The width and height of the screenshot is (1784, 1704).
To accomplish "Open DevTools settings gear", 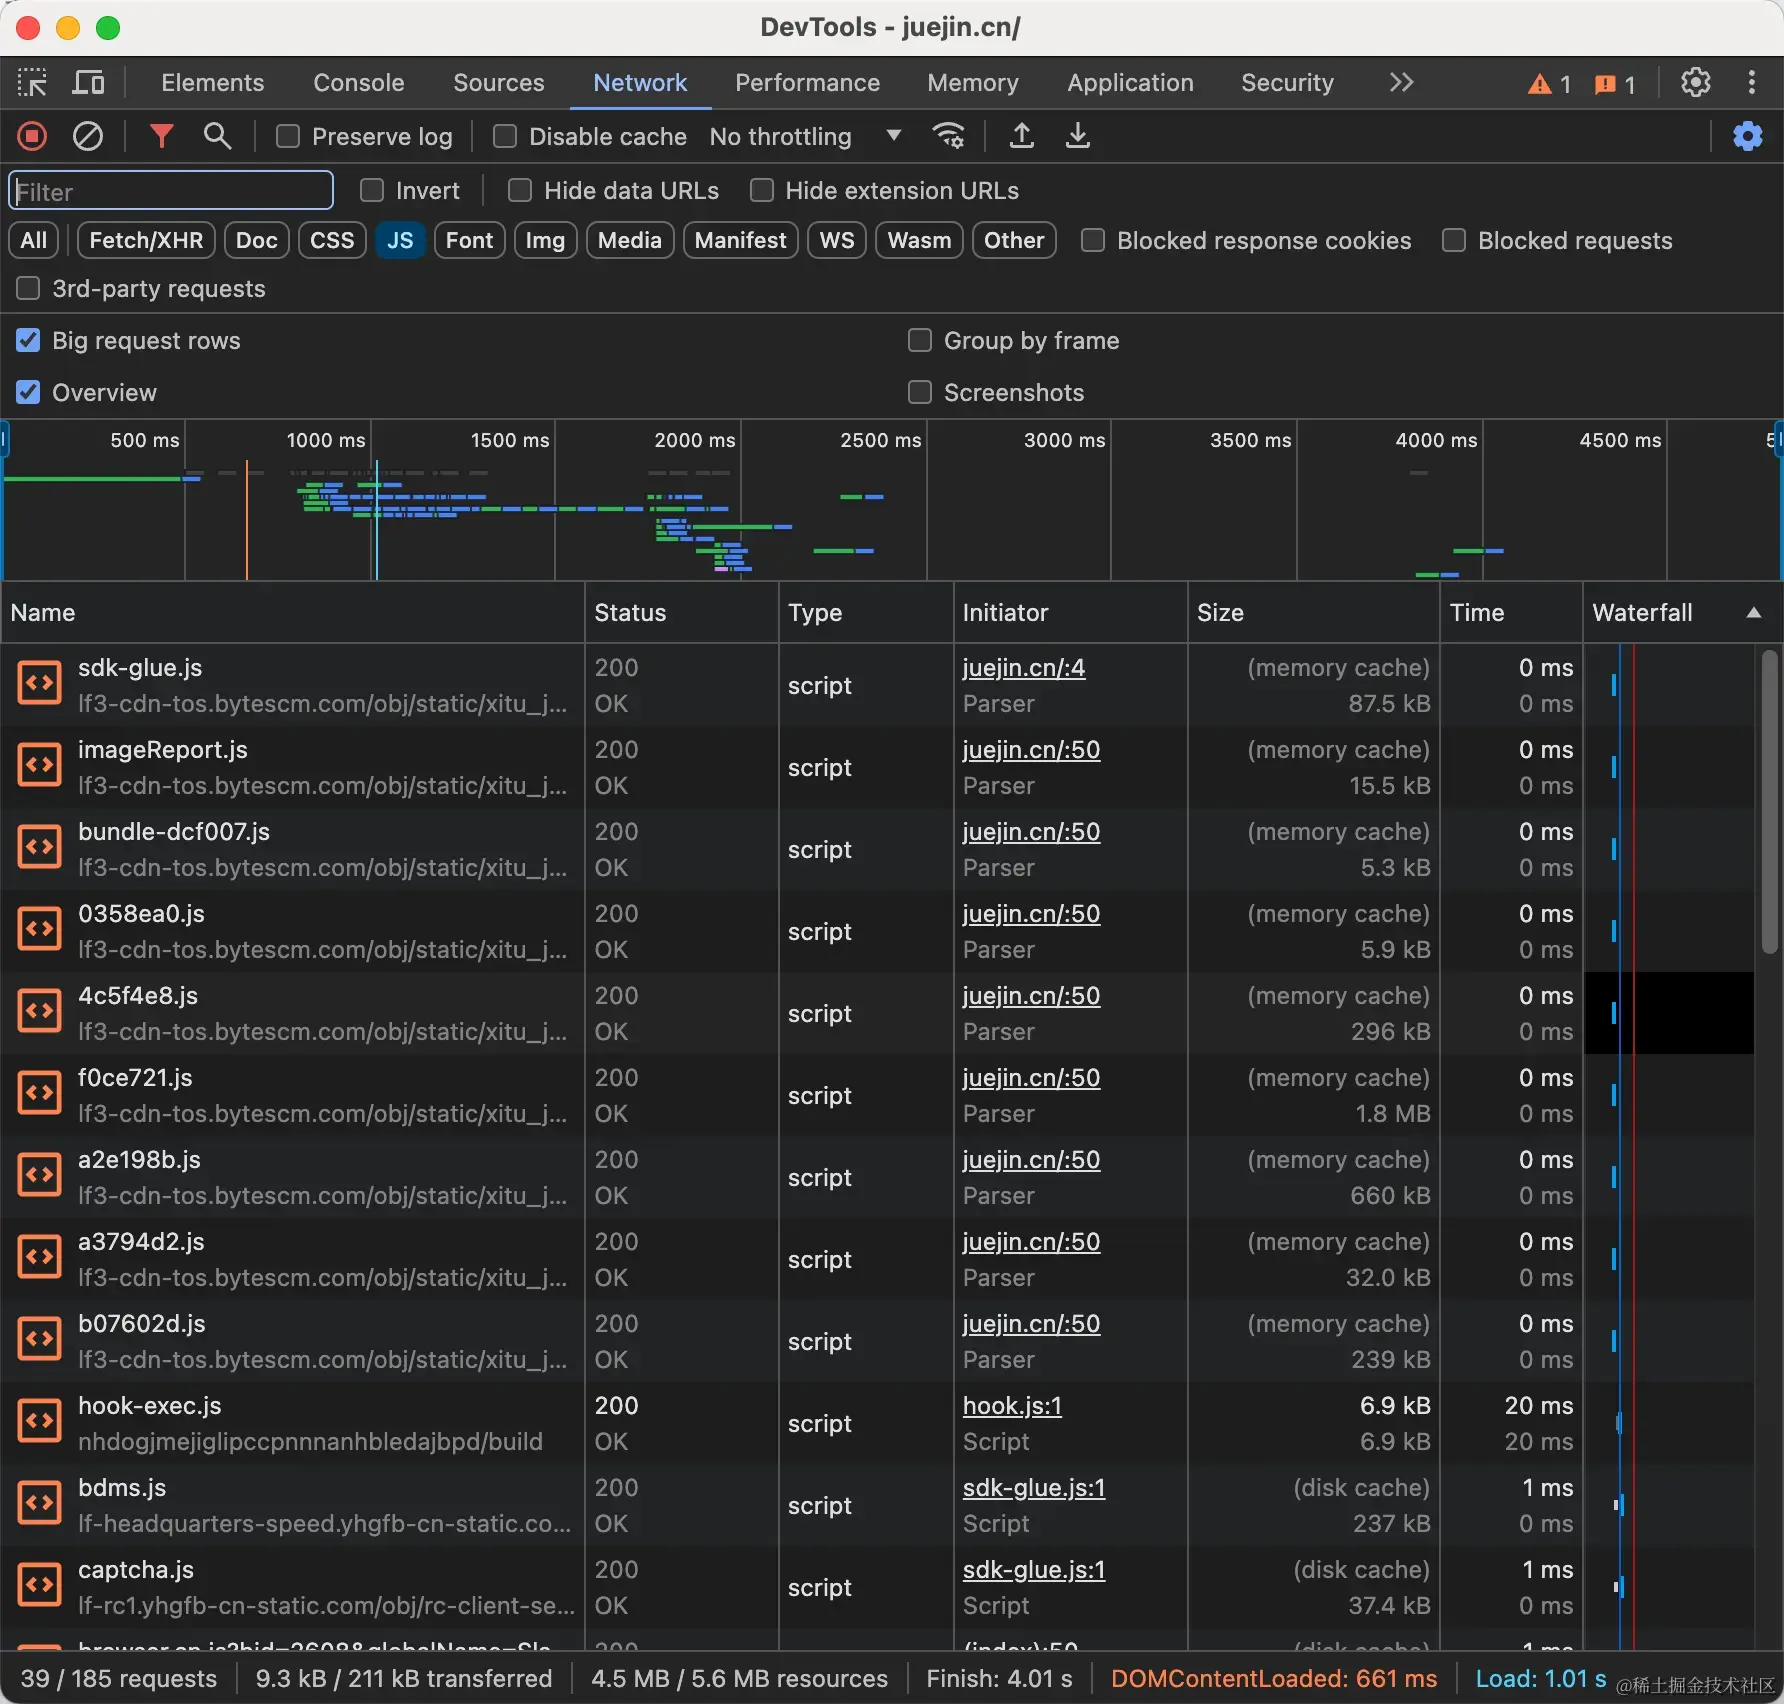I will [x=1695, y=83].
